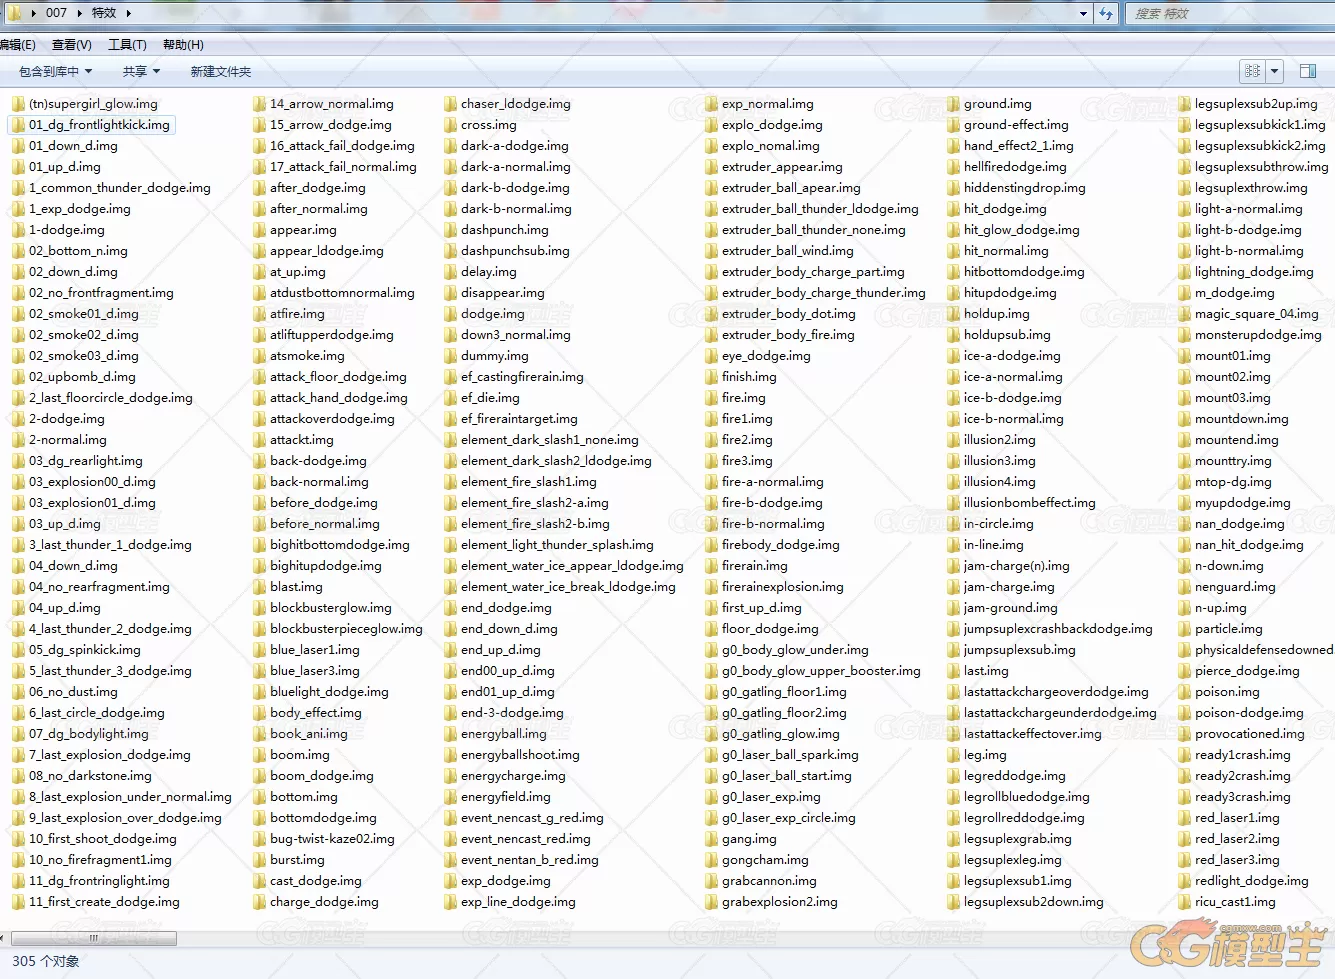This screenshot has width=1335, height=979.
Task: Select the file name grabexplosion2.img
Action: pyautogui.click(x=780, y=902)
